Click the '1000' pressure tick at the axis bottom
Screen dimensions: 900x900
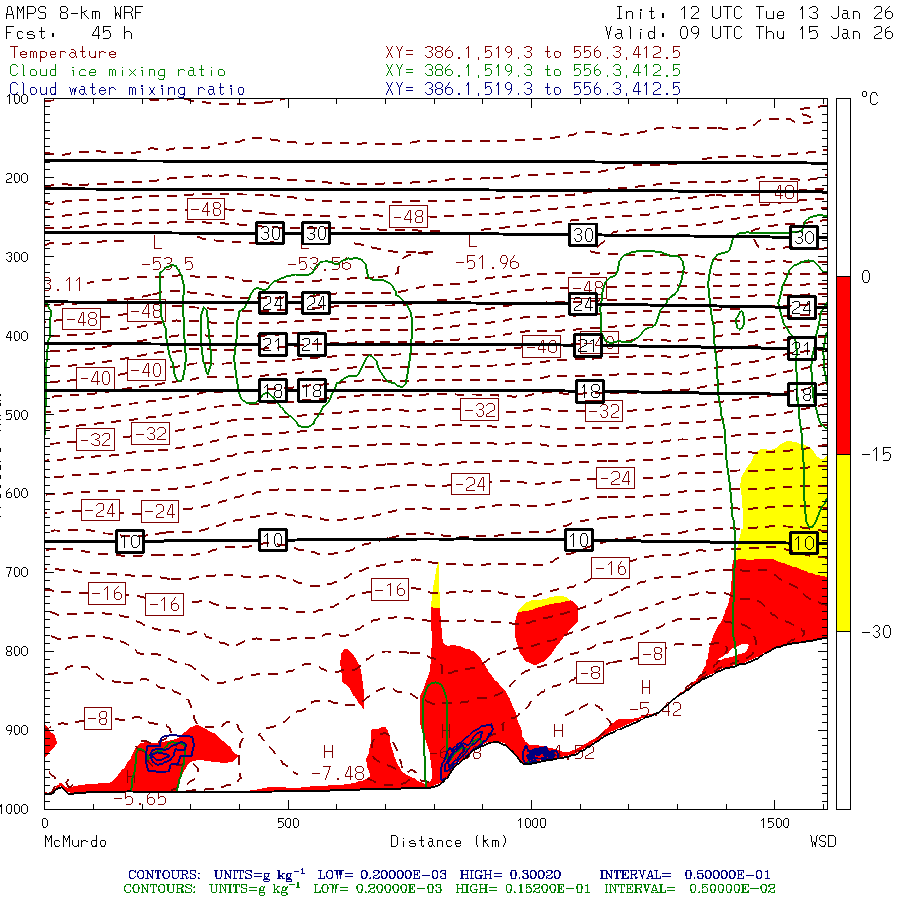point(14,809)
